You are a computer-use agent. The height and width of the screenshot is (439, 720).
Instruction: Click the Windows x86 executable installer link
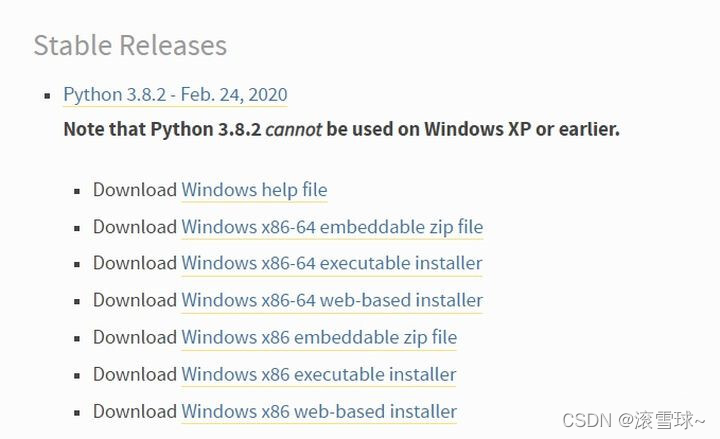tap(319, 374)
